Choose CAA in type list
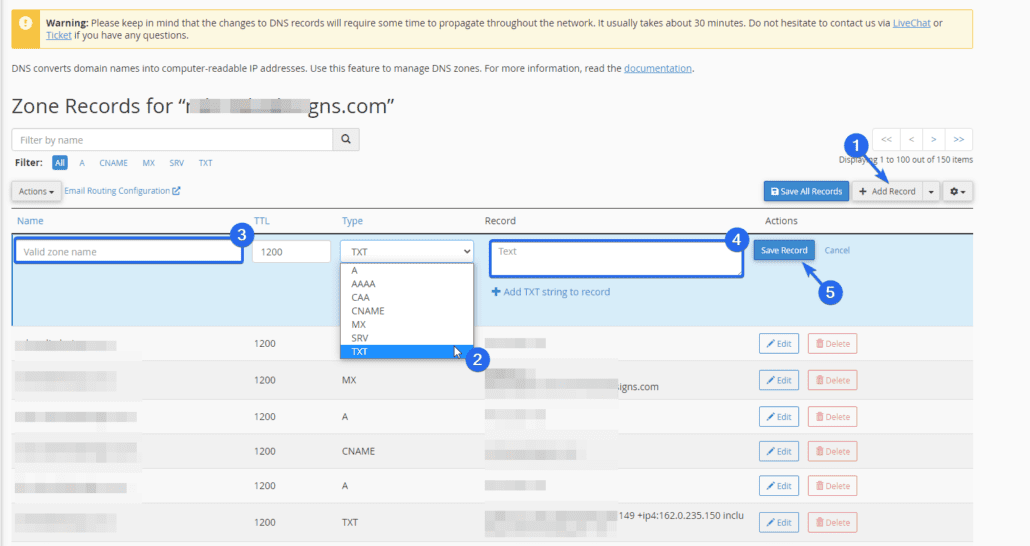The width and height of the screenshot is (1030, 546). (407, 297)
